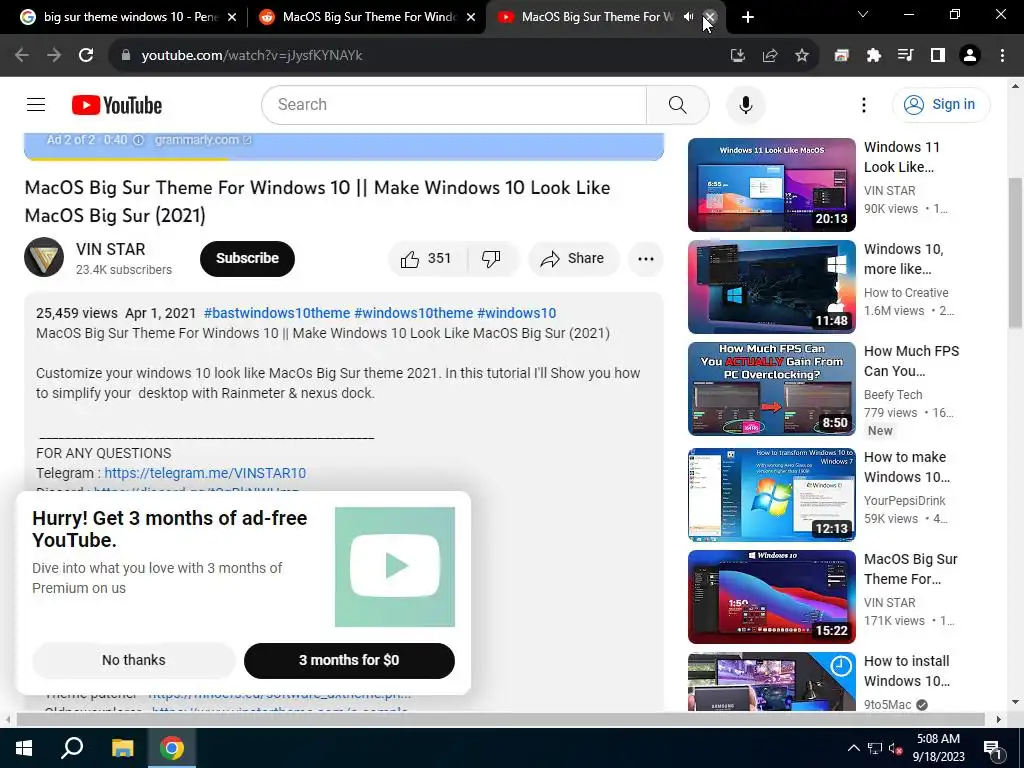Accept 3 months for $0 offer

[349, 660]
